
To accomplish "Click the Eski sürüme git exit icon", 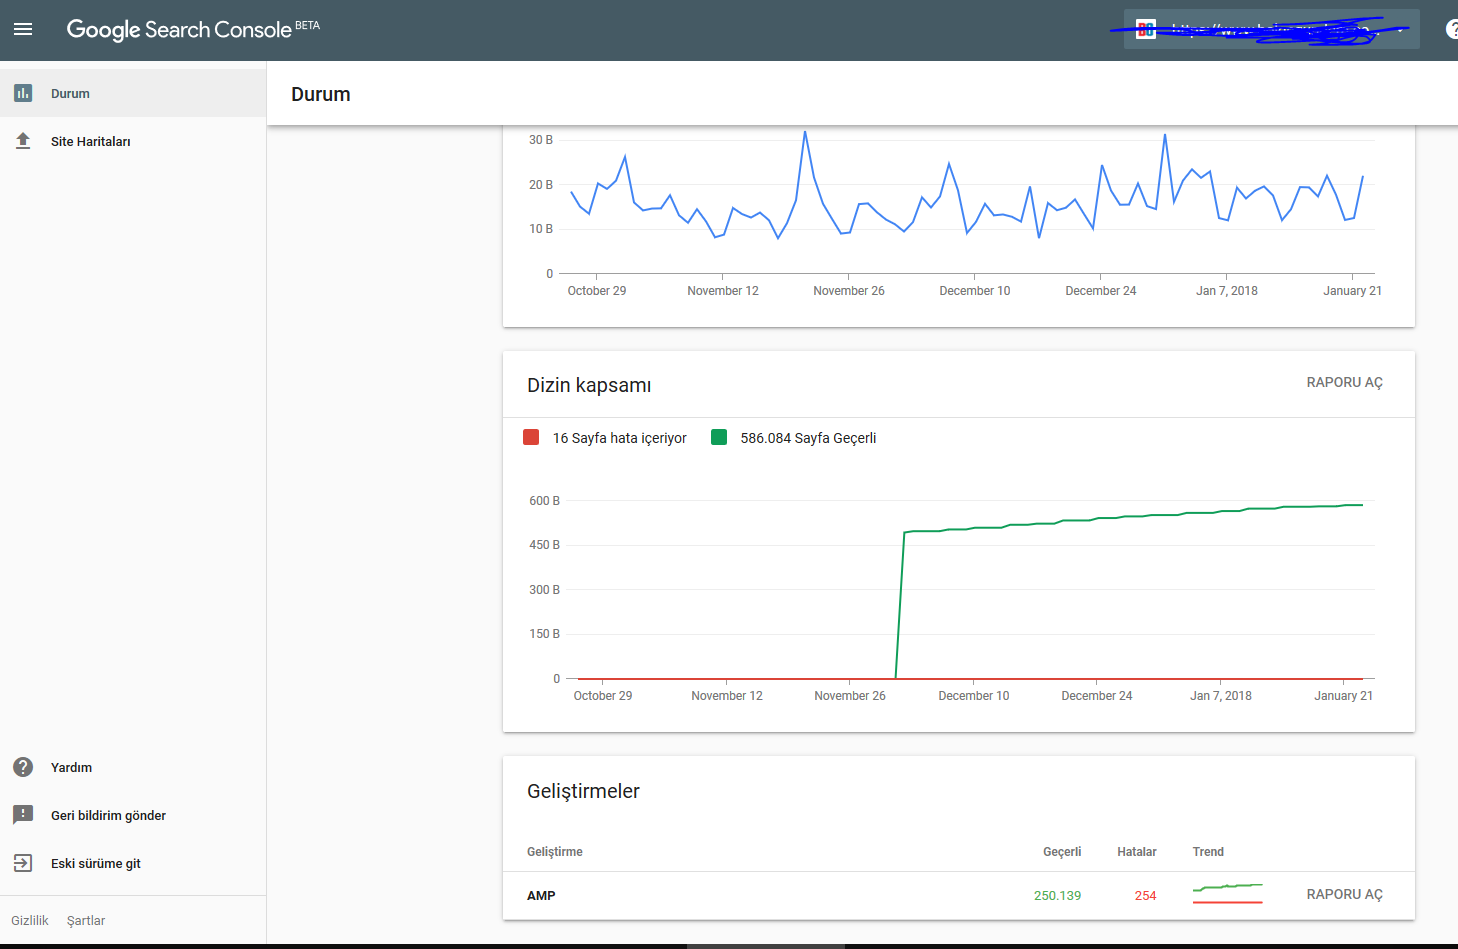I will [x=23, y=863].
